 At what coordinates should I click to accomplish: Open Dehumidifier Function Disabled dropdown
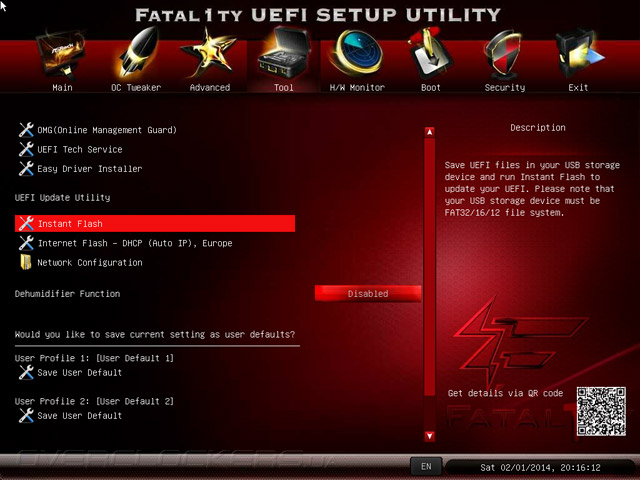coord(368,293)
